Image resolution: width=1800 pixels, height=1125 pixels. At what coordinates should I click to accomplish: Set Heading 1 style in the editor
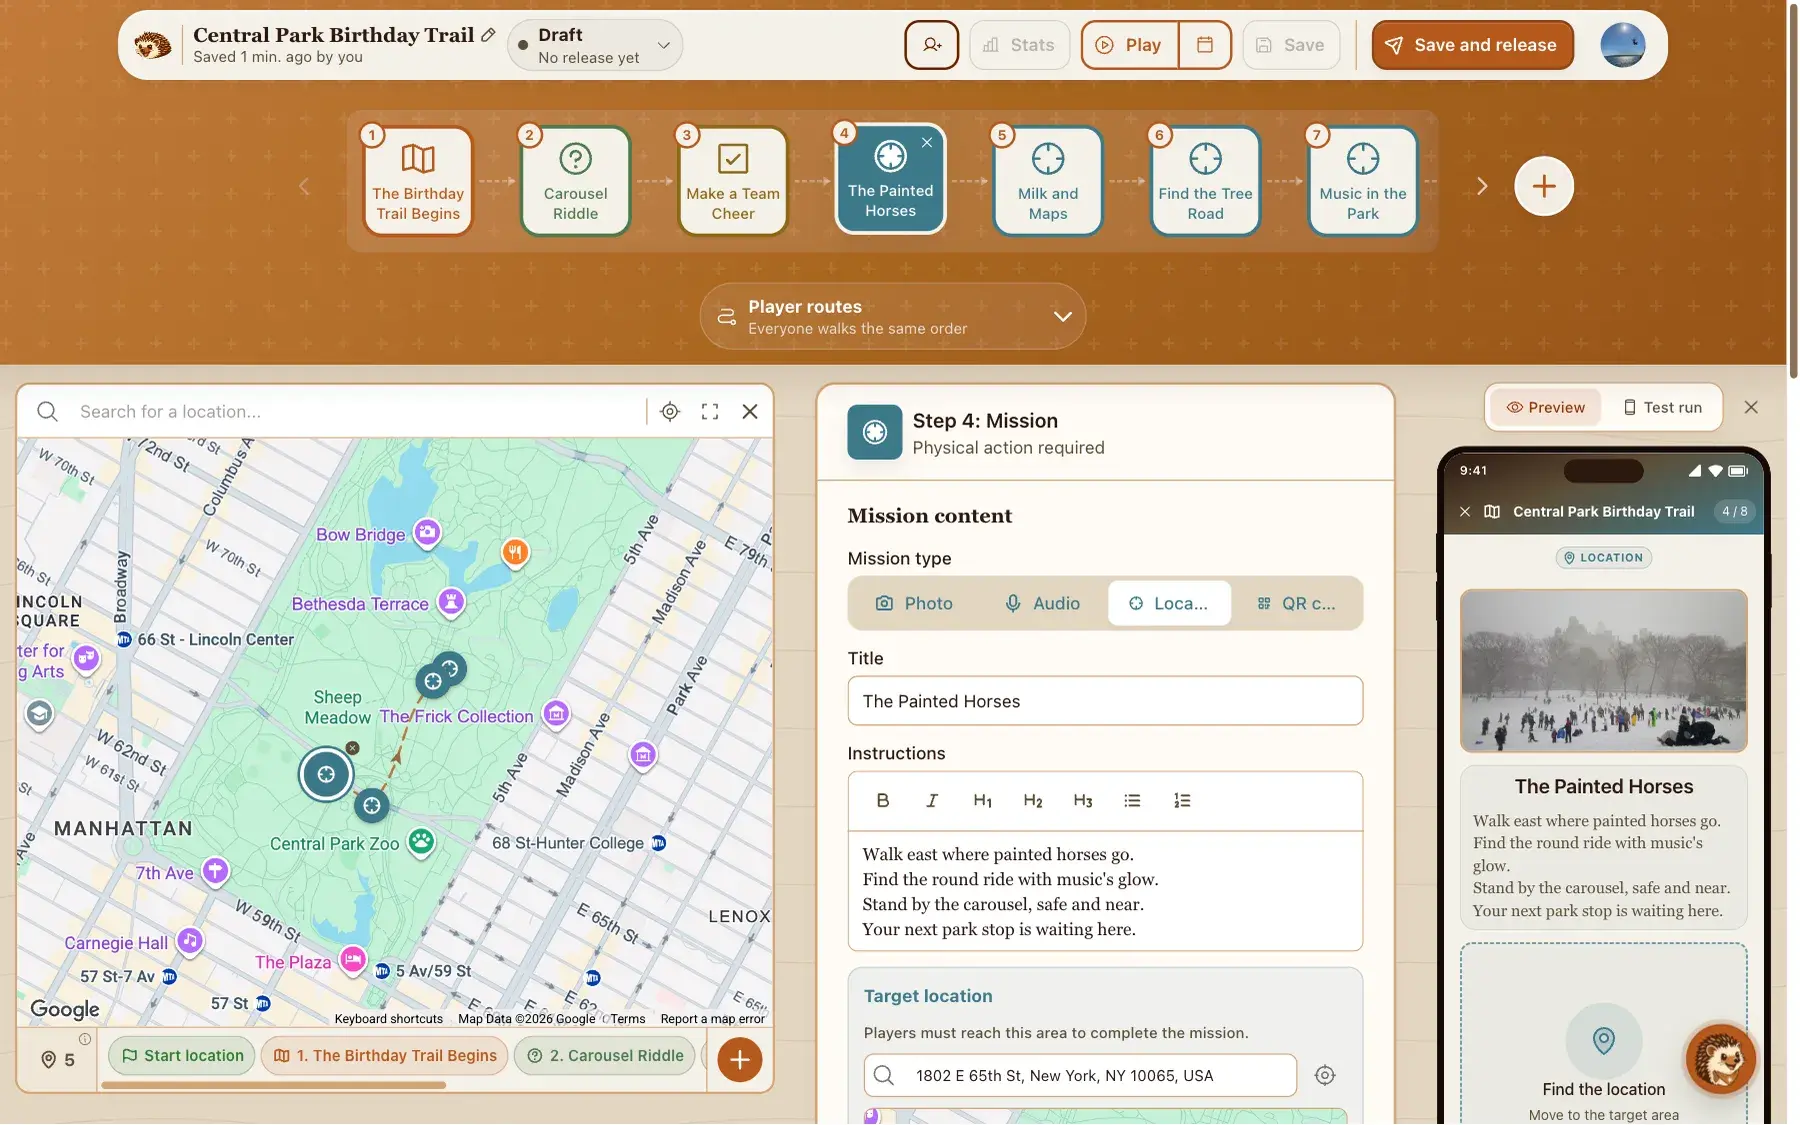coord(982,801)
